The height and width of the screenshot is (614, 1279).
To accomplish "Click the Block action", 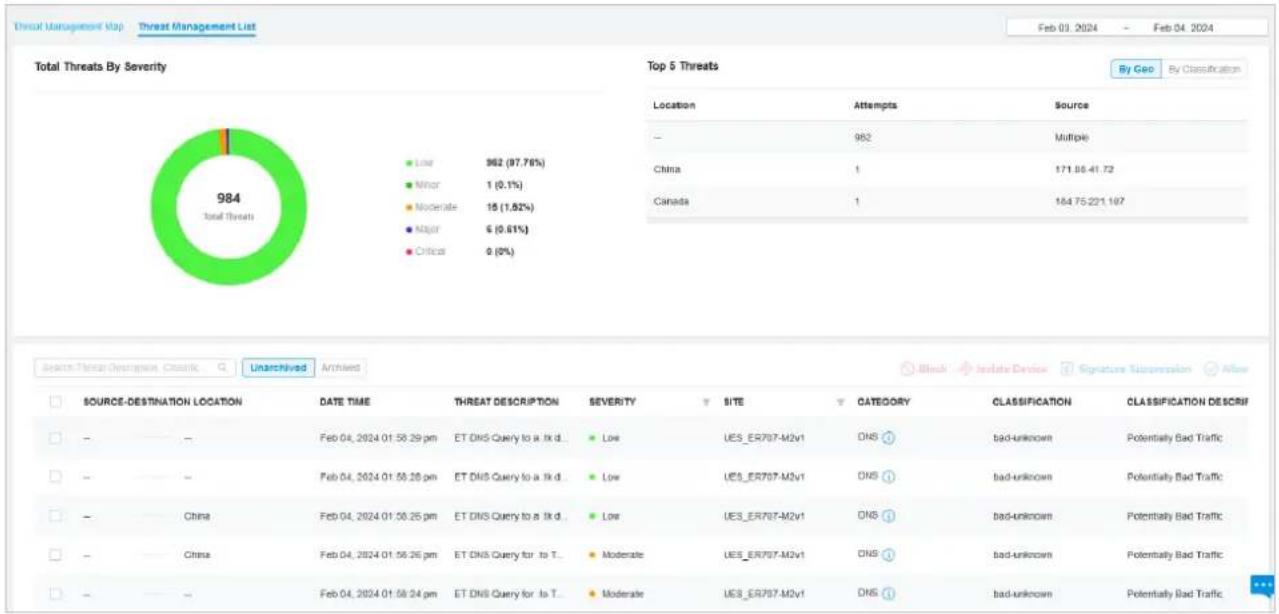I will click(x=926, y=369).
